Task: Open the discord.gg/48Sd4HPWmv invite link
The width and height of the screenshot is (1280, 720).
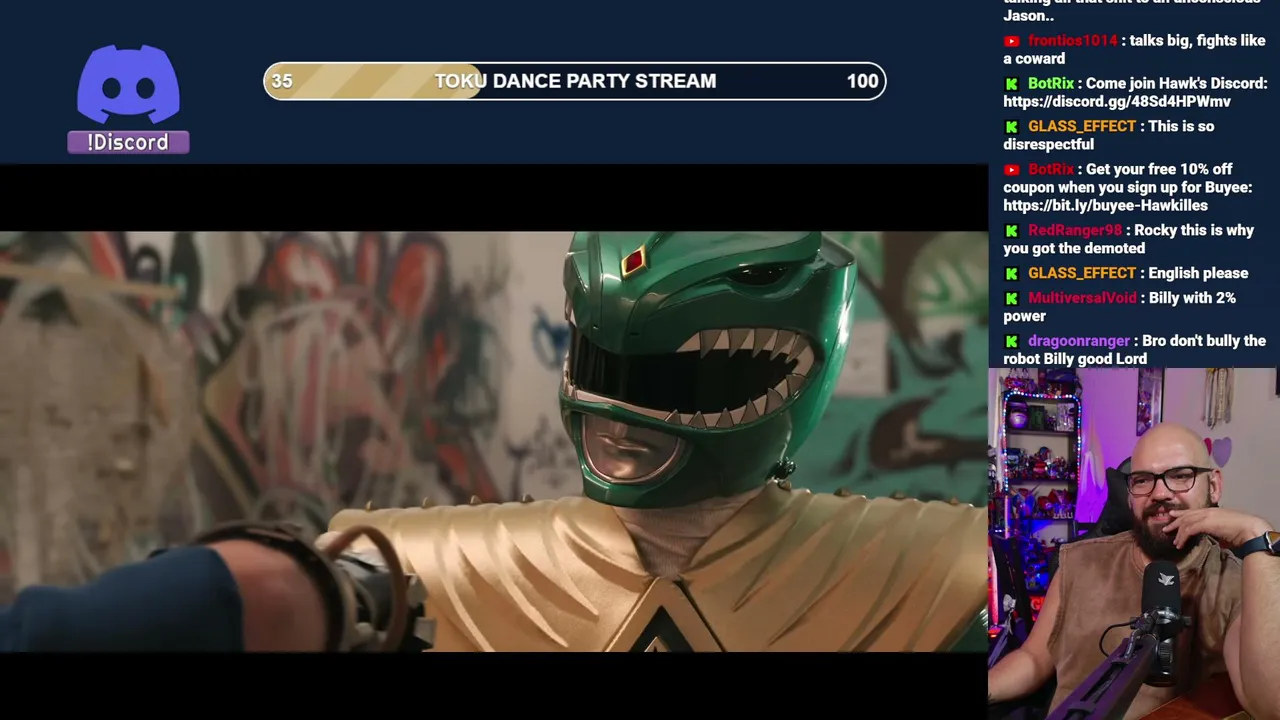Action: click(1117, 102)
